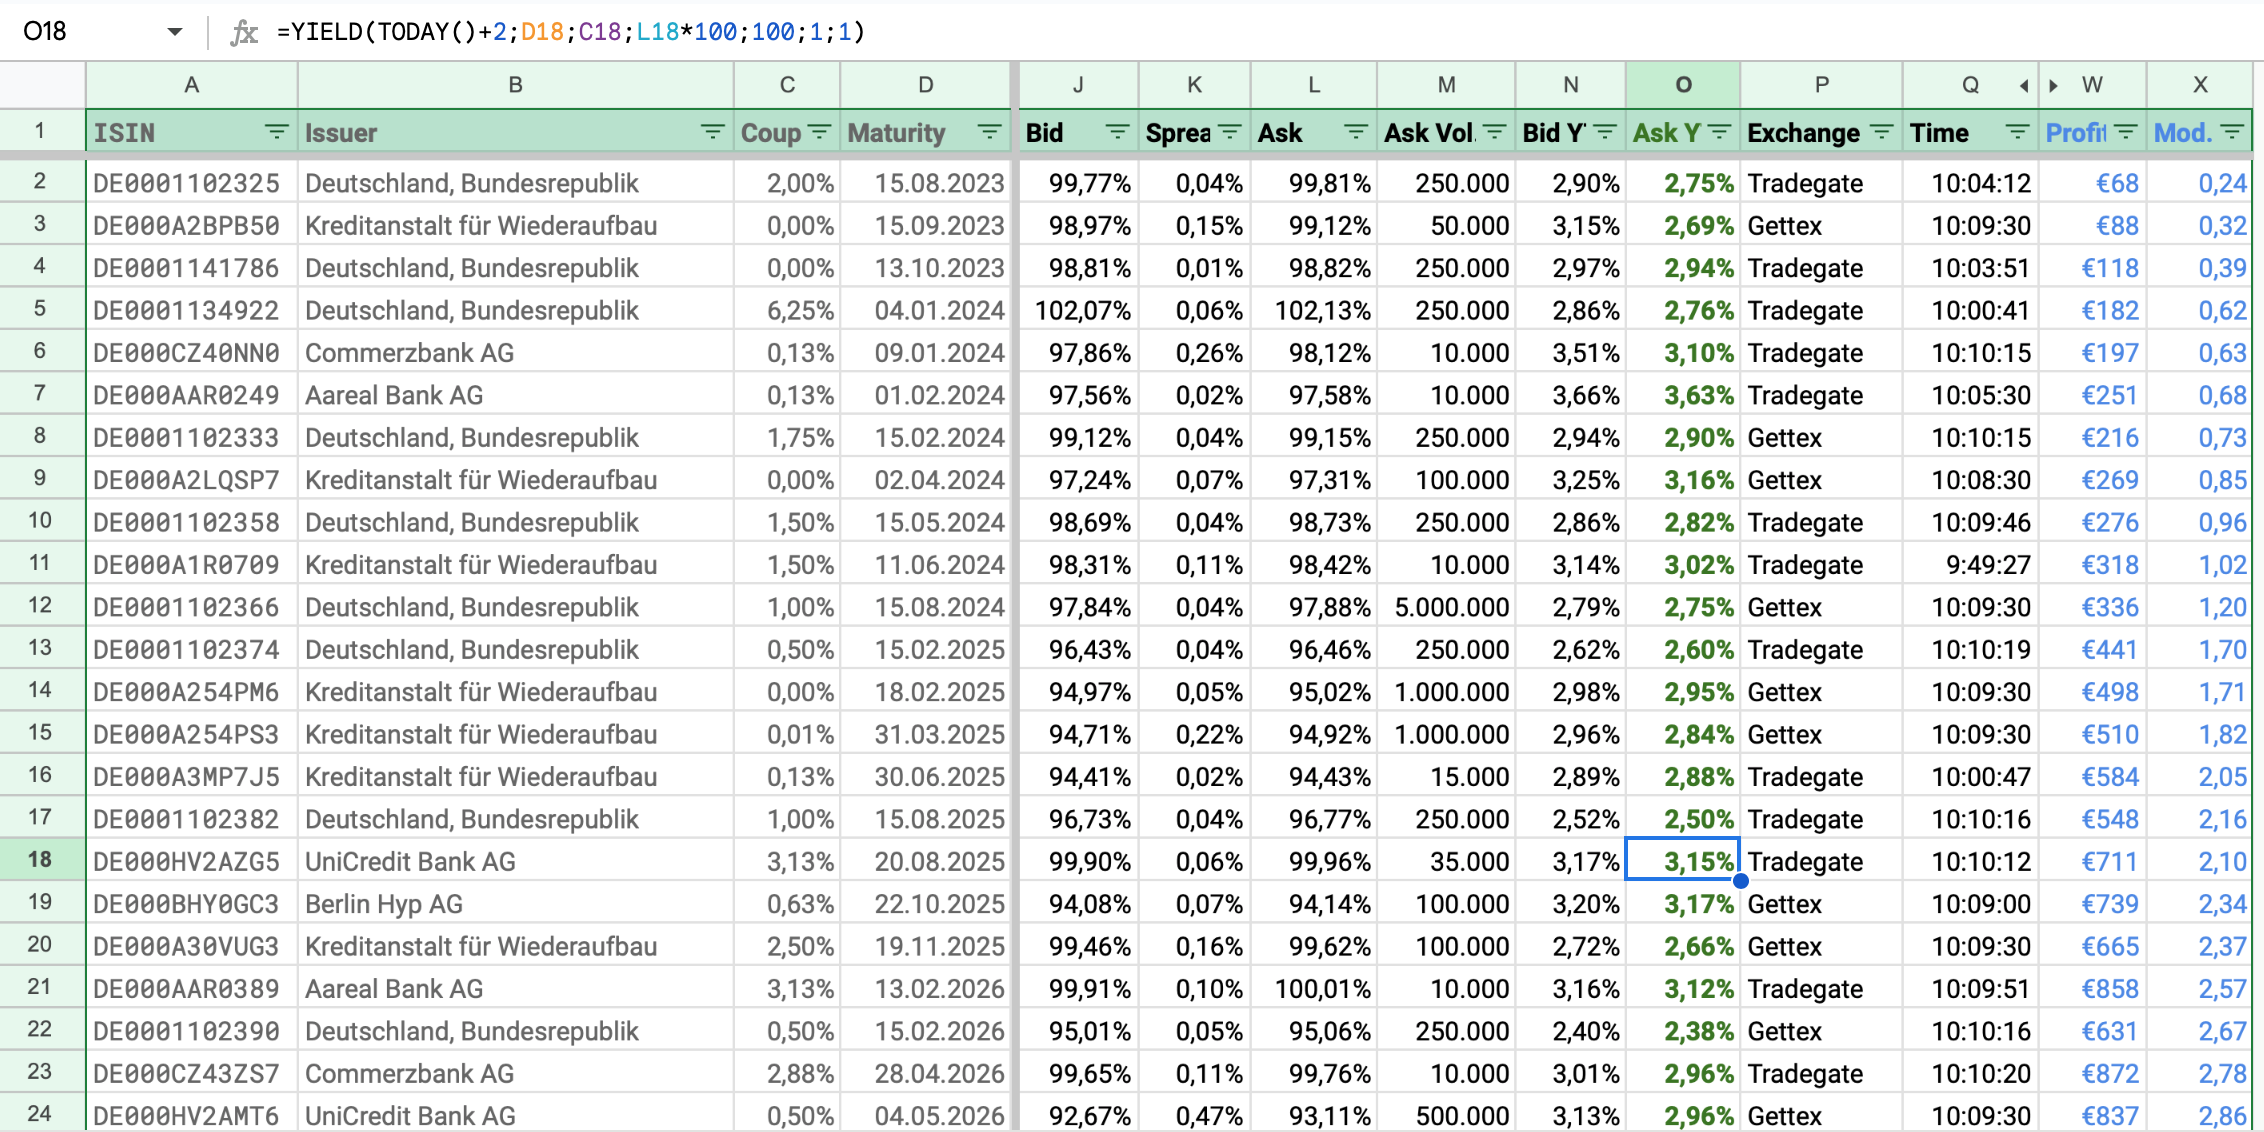Image resolution: width=2264 pixels, height=1132 pixels.
Task: Click filter icon on Bid column
Action: (x=1117, y=132)
